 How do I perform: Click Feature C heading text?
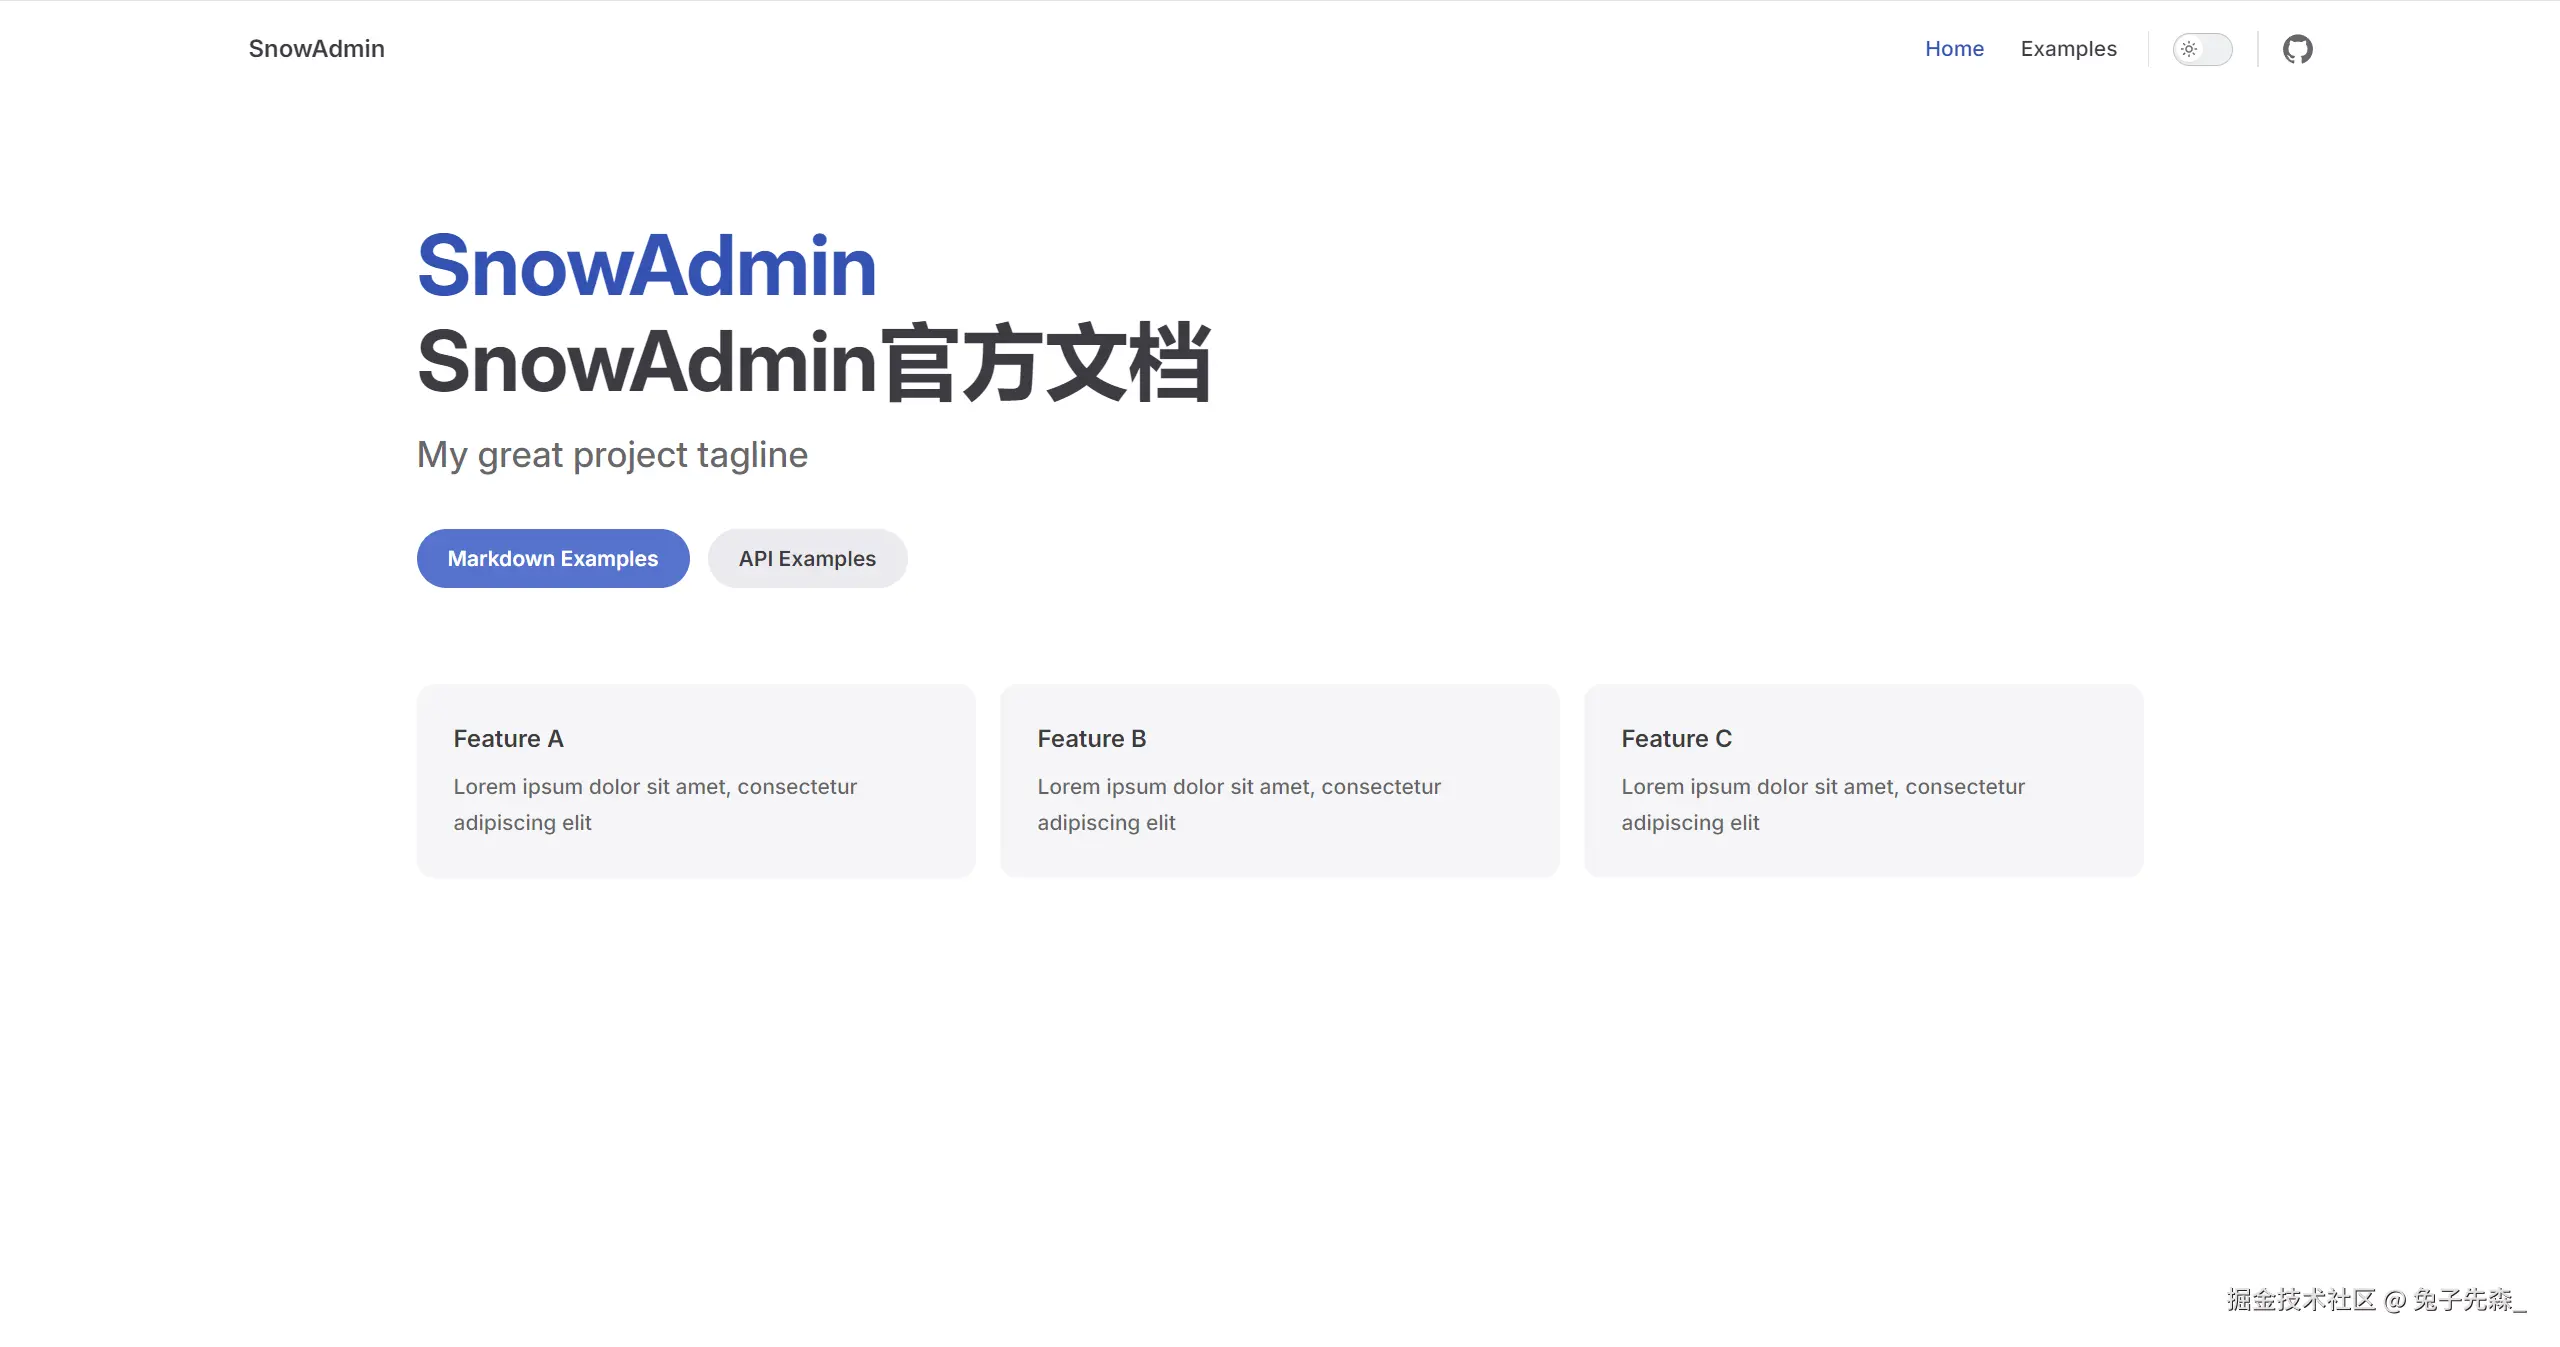pos(1677,739)
